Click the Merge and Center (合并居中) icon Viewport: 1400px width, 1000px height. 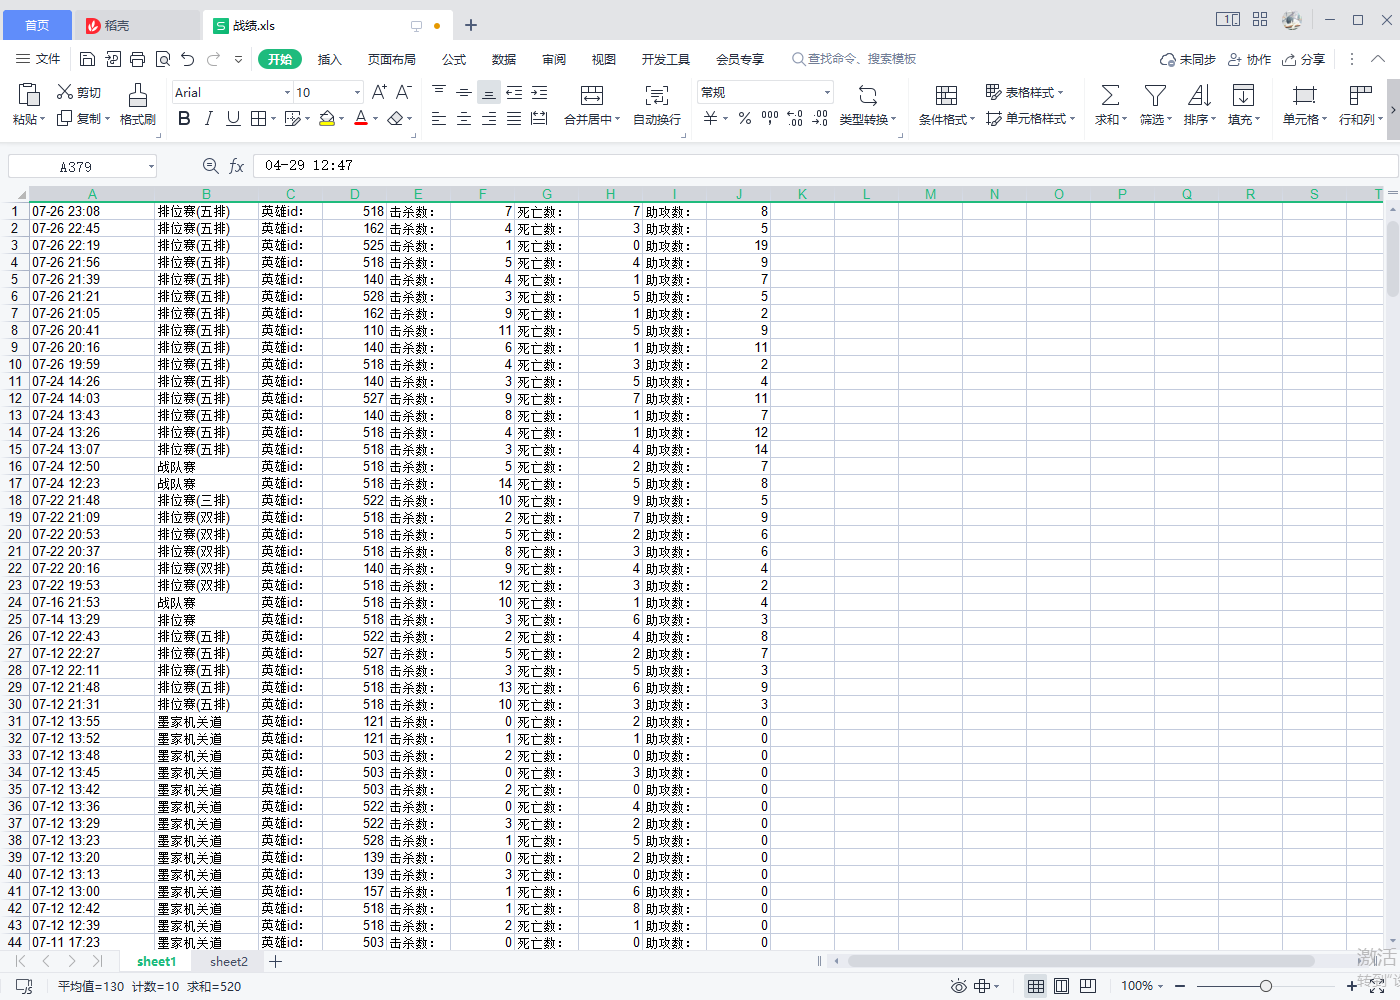click(592, 95)
